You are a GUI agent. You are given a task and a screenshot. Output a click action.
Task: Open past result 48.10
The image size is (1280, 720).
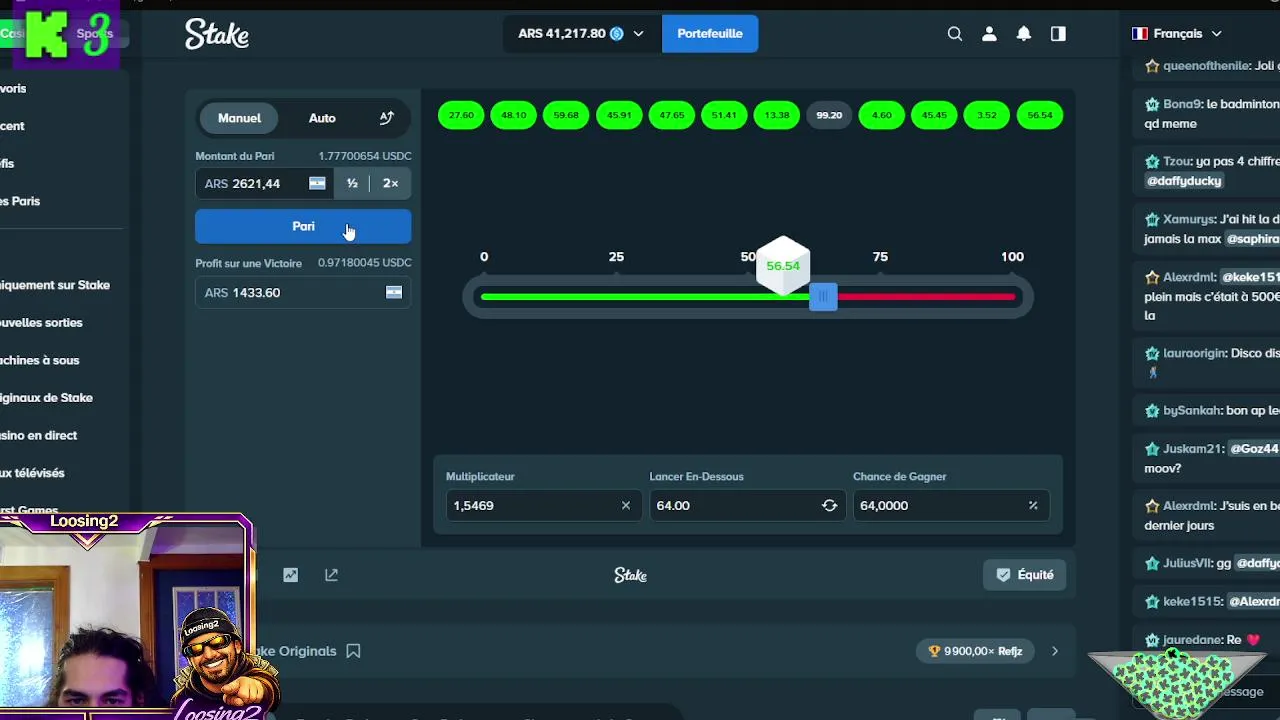pos(514,115)
